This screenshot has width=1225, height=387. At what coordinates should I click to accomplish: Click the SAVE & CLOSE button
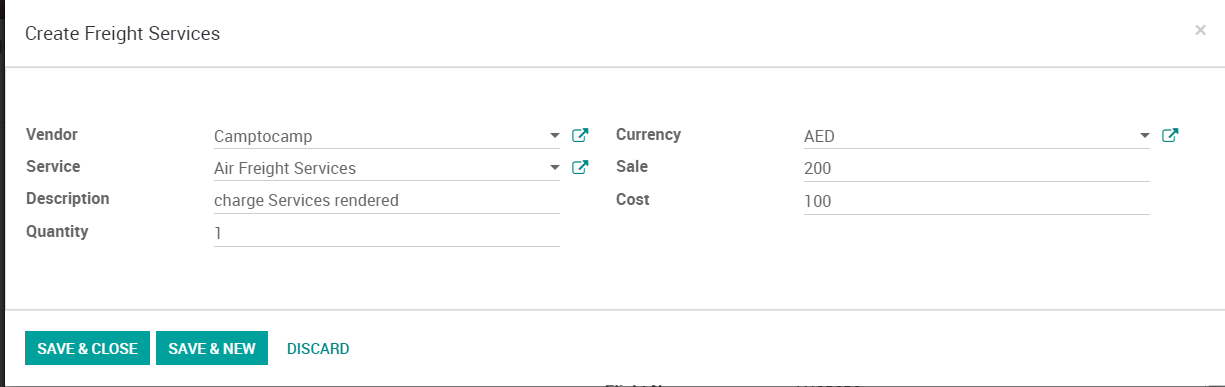(87, 348)
